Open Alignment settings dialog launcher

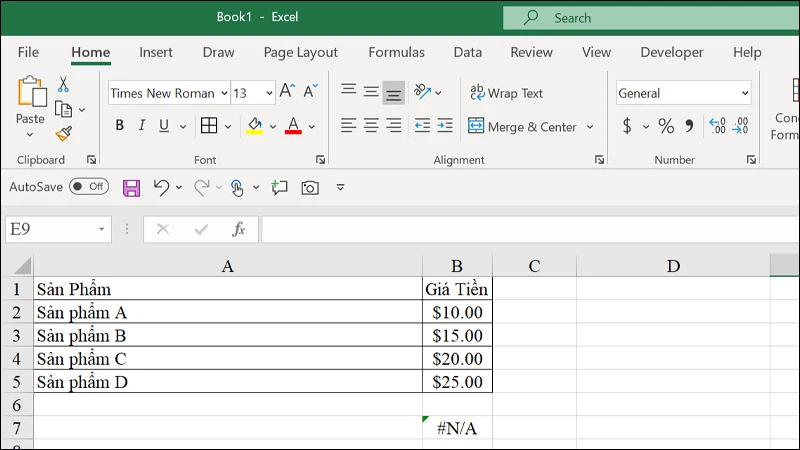(x=599, y=160)
